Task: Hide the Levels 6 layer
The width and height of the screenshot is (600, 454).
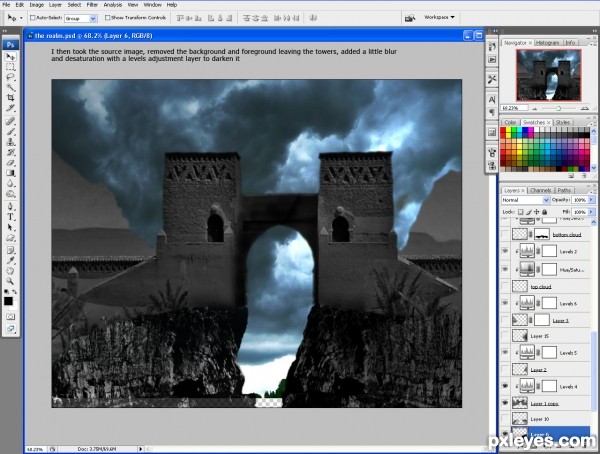Action: coord(505,303)
